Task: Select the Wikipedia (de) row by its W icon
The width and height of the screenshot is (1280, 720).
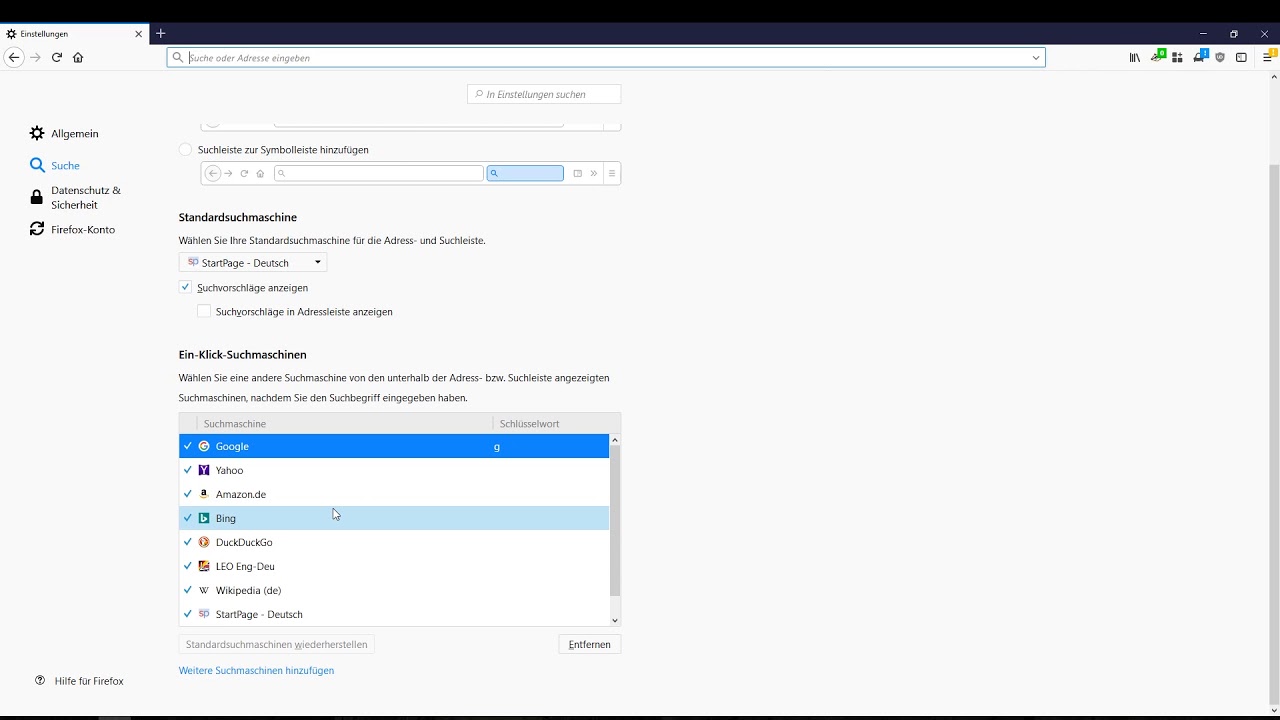Action: click(204, 590)
